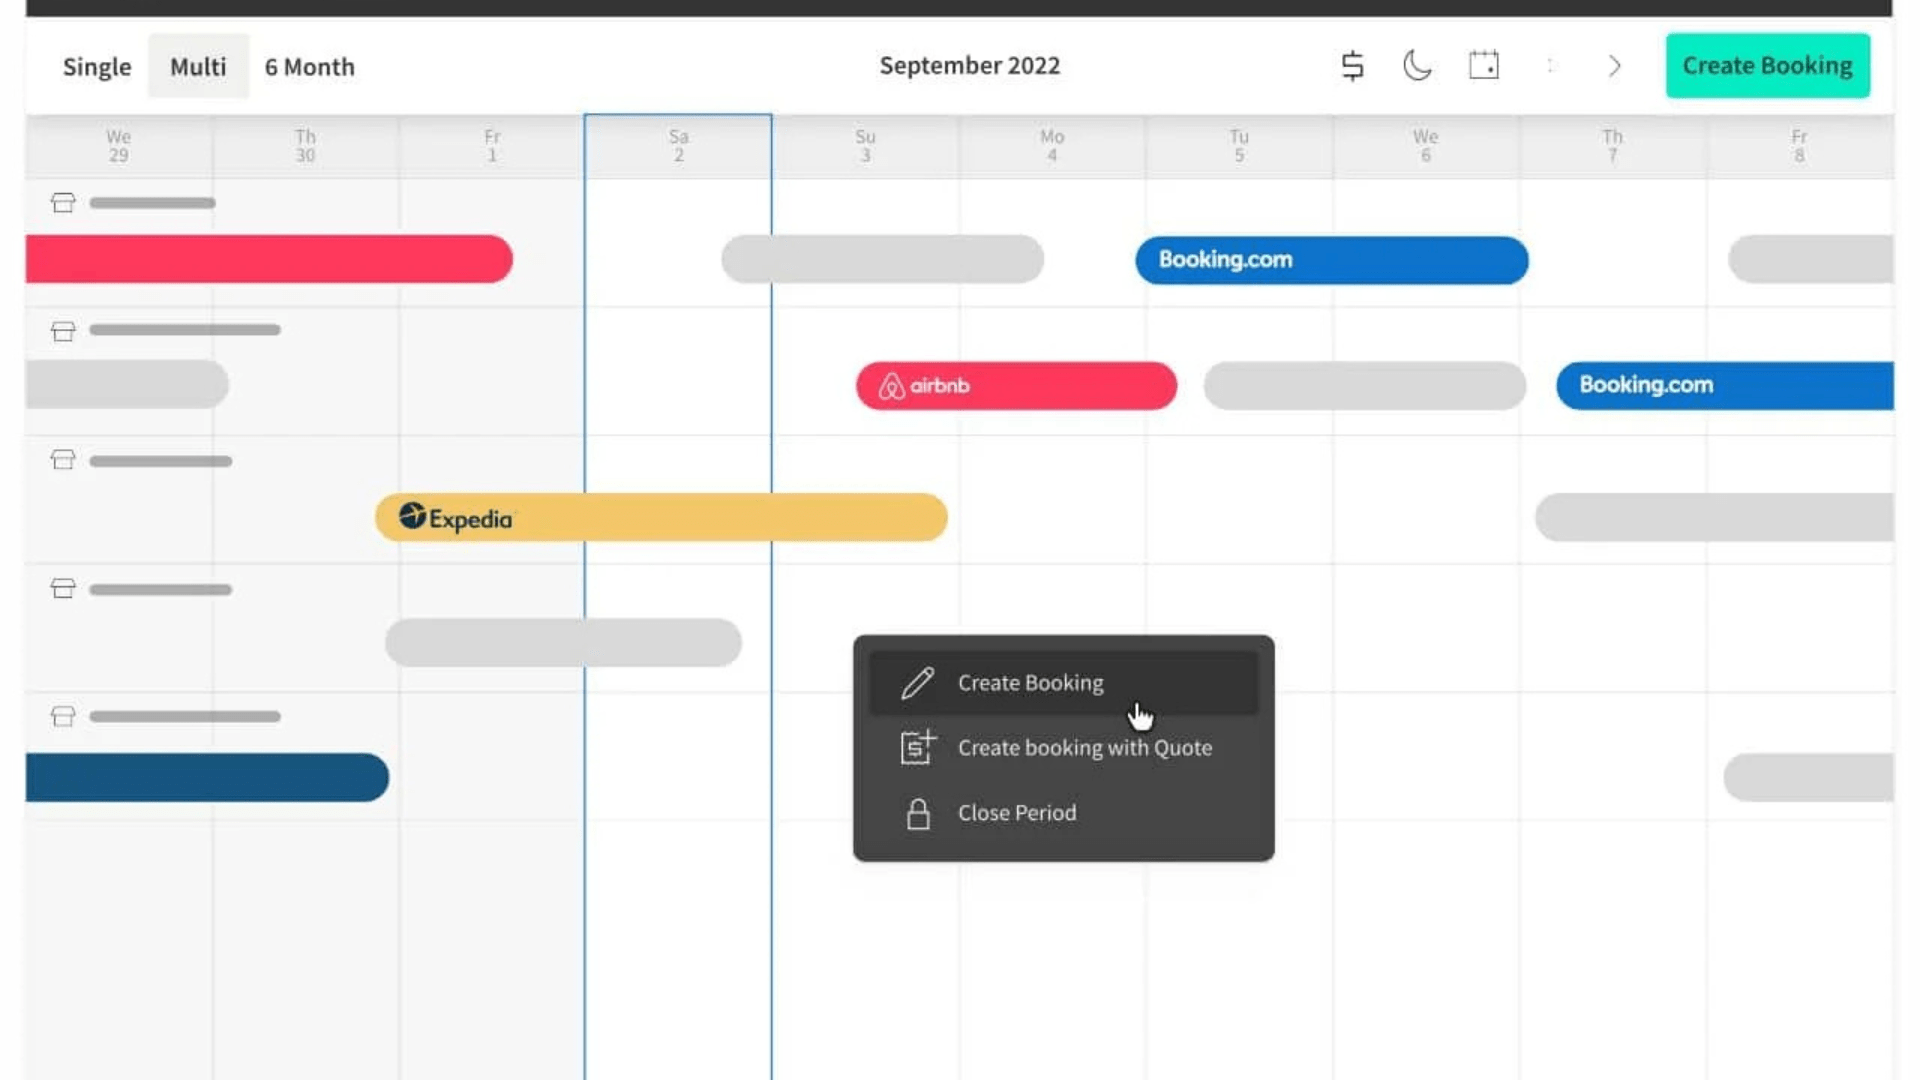
Task: Click first property's house icon
Action: click(63, 203)
